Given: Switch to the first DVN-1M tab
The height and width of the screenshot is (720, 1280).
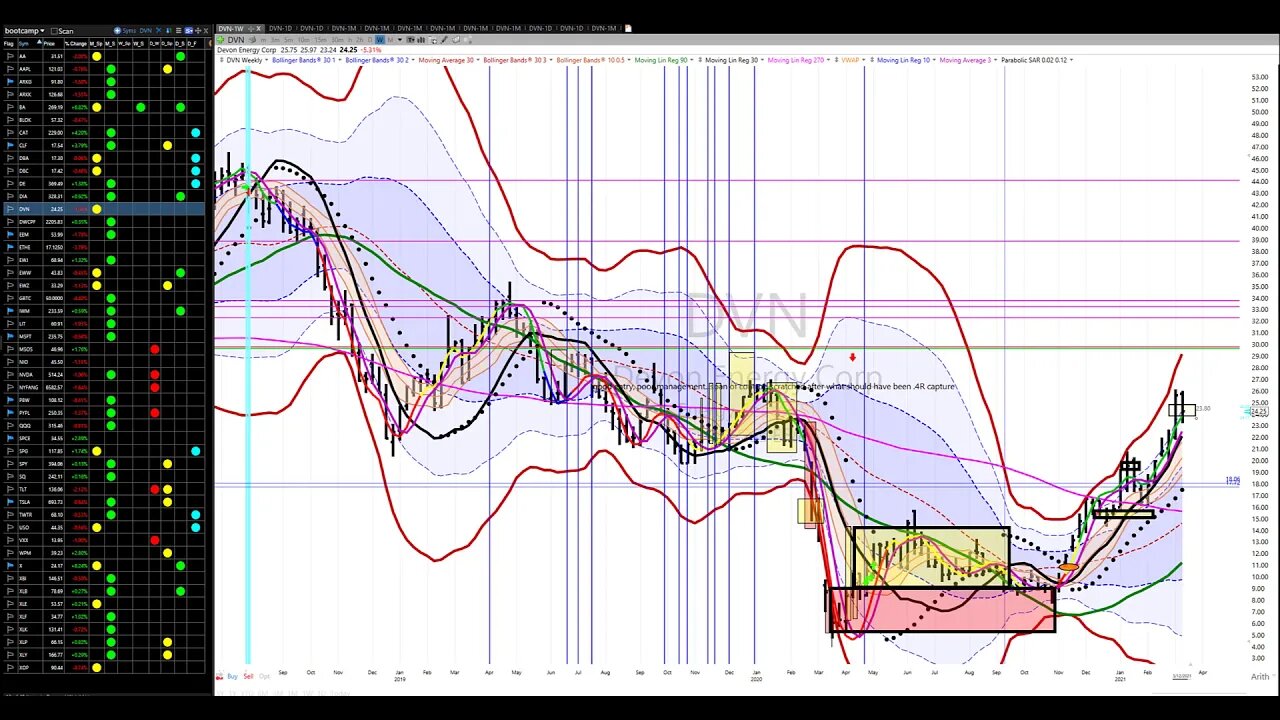Looking at the screenshot, I should click(x=344, y=28).
